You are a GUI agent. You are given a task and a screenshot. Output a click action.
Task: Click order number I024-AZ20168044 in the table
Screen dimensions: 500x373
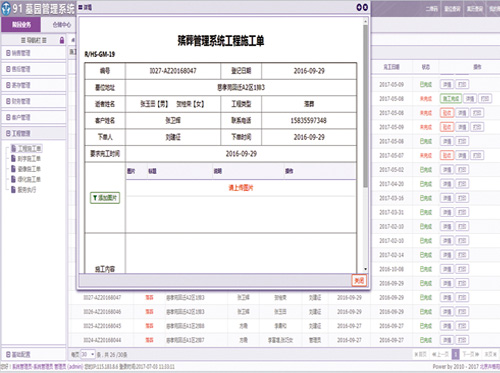102,340
